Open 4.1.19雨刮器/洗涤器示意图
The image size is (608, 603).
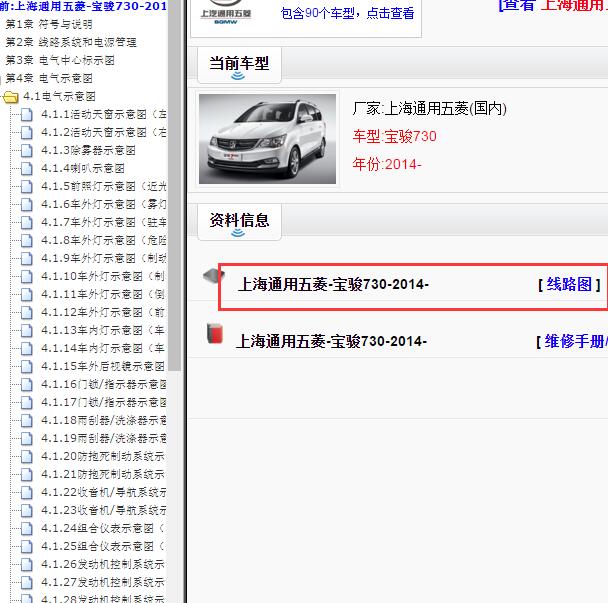pos(104,438)
